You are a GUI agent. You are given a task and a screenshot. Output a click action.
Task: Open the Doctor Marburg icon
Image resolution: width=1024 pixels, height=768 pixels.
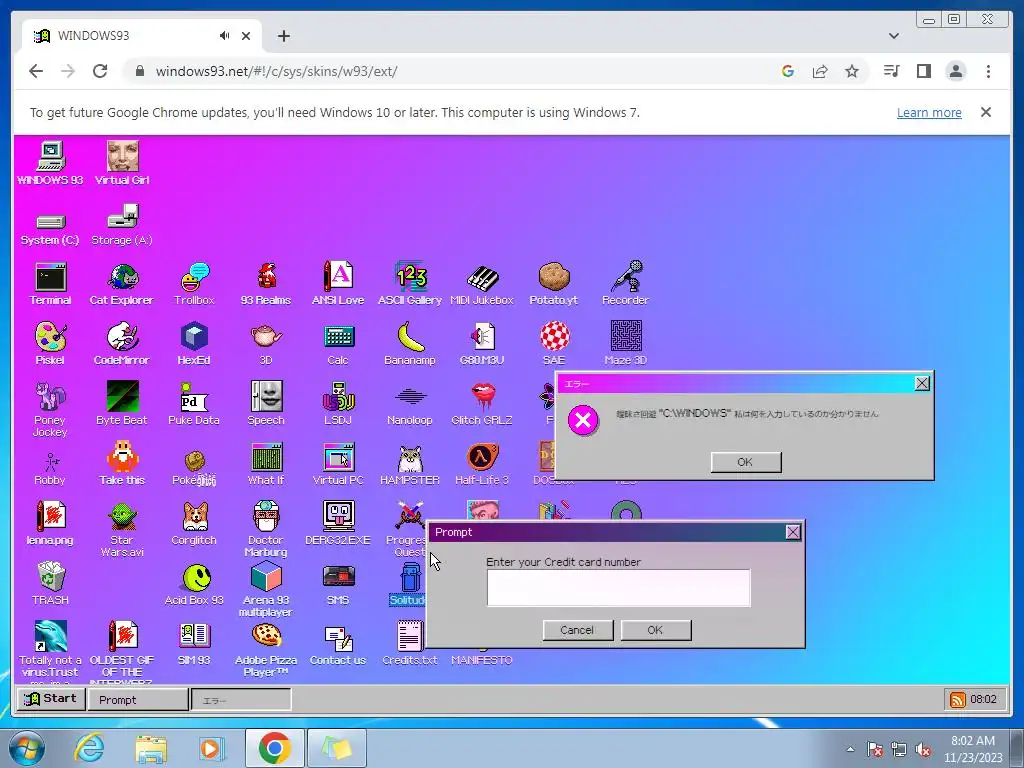[x=266, y=529]
